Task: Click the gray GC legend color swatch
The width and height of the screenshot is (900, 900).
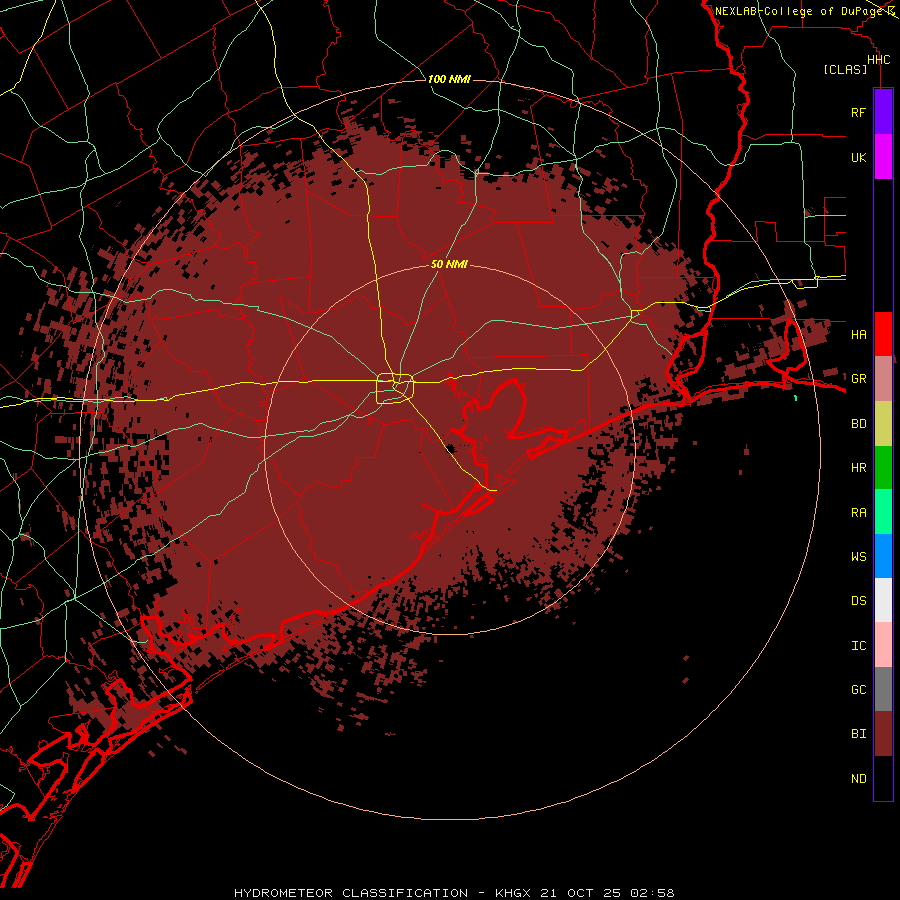Action: tap(883, 689)
